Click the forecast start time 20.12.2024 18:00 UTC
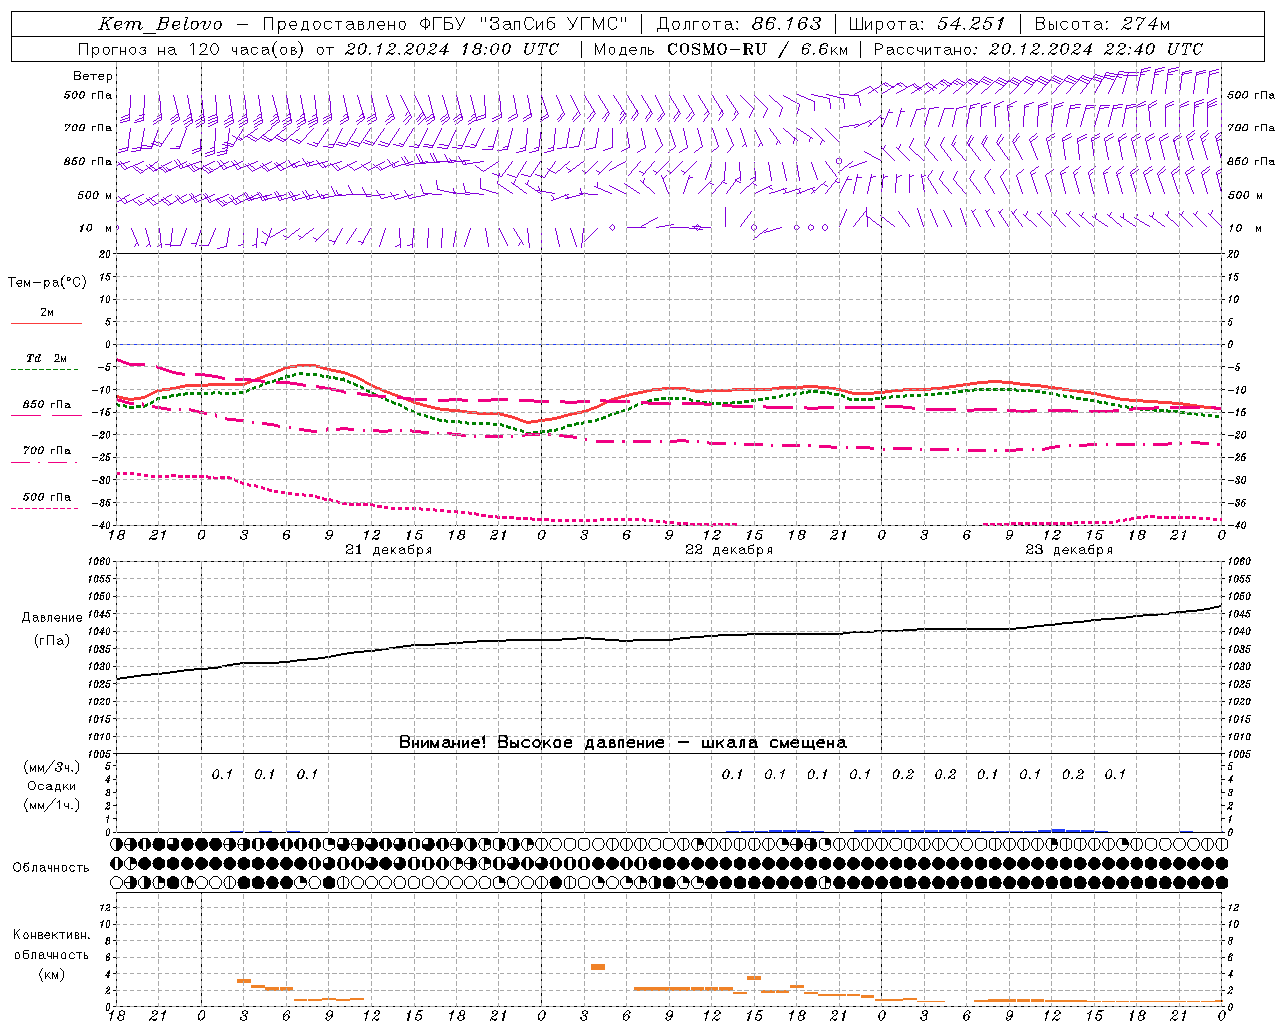The width and height of the screenshot is (1280, 1024). tap(452, 49)
